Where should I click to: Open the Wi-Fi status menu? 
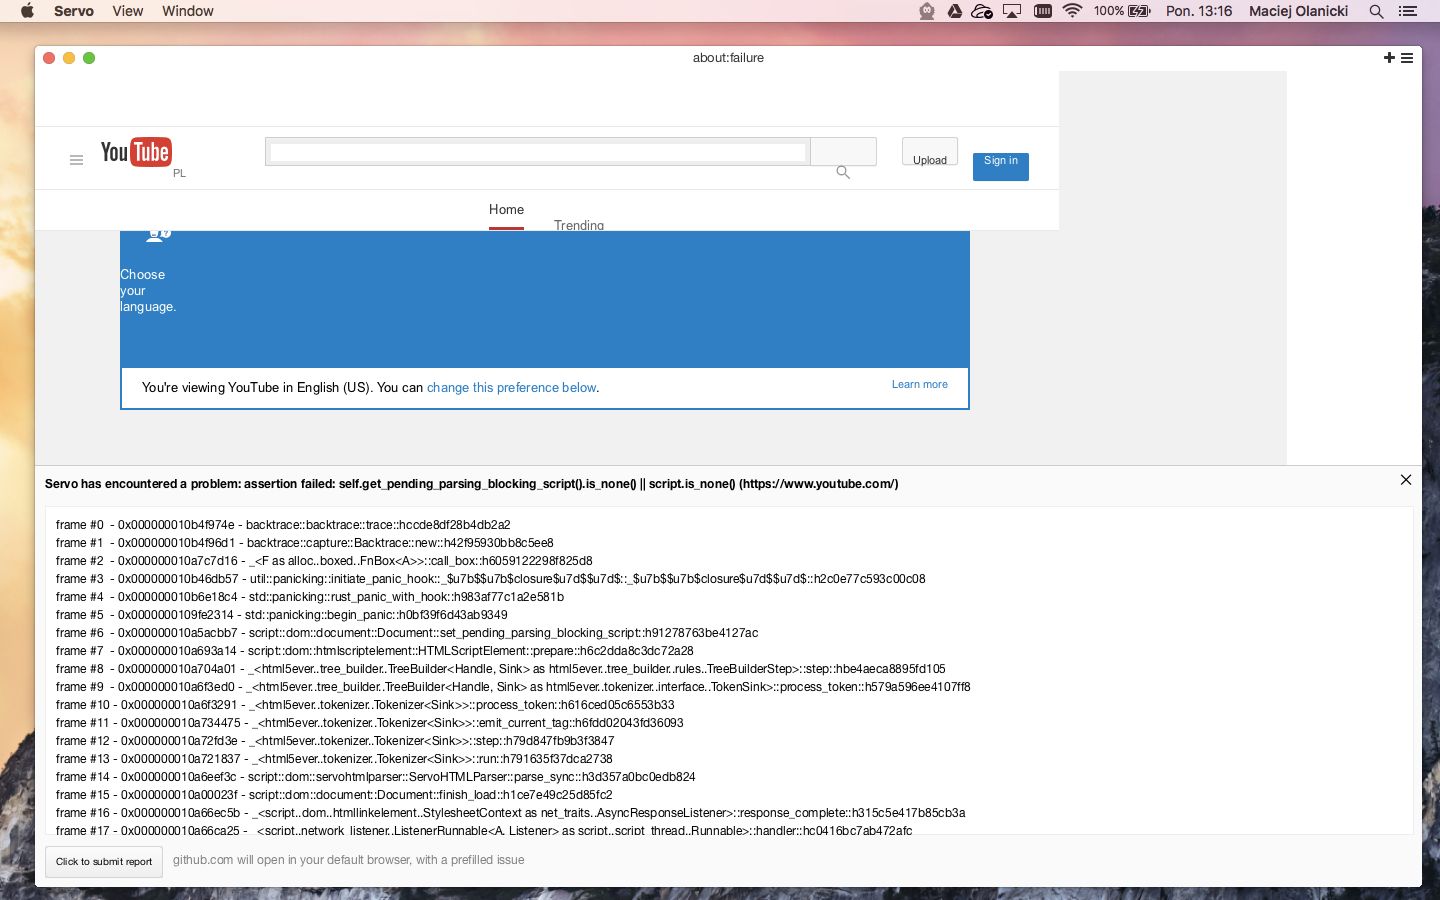tap(1072, 11)
